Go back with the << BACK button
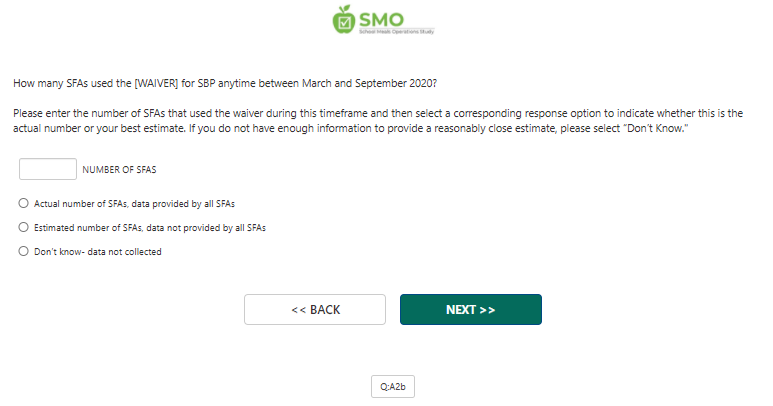This screenshot has height=406, width=773. point(315,310)
